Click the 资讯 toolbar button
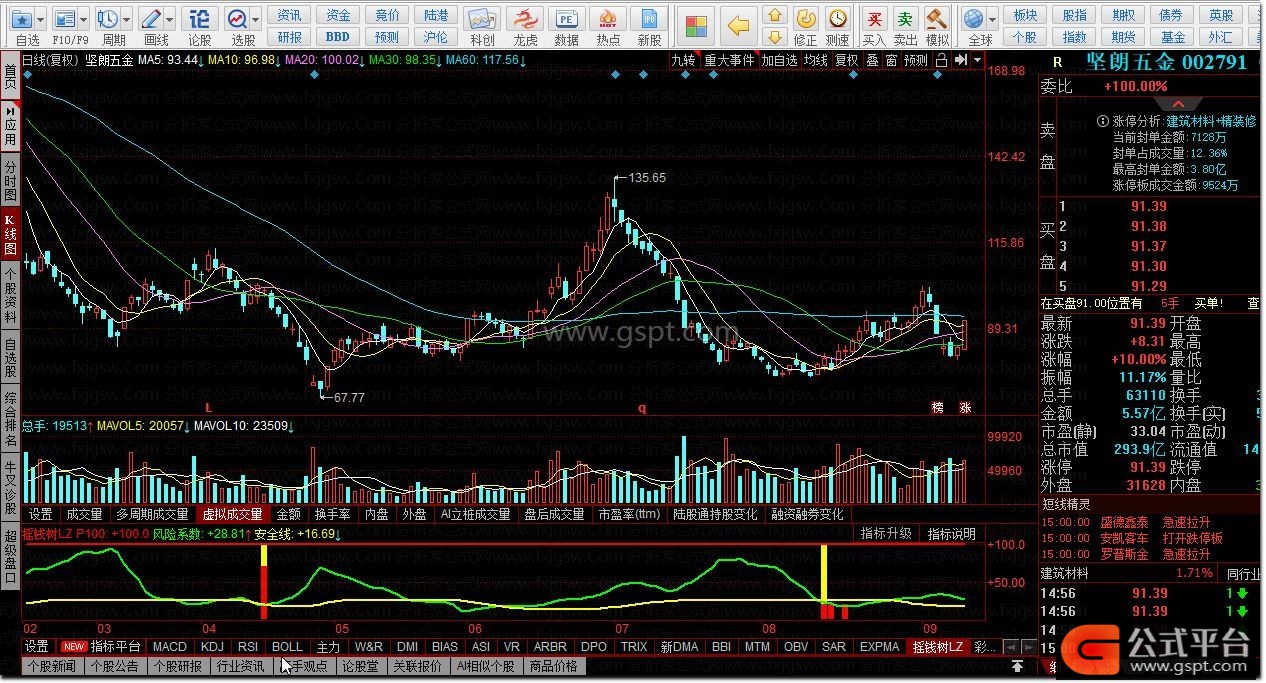1266x683 pixels. (x=290, y=15)
